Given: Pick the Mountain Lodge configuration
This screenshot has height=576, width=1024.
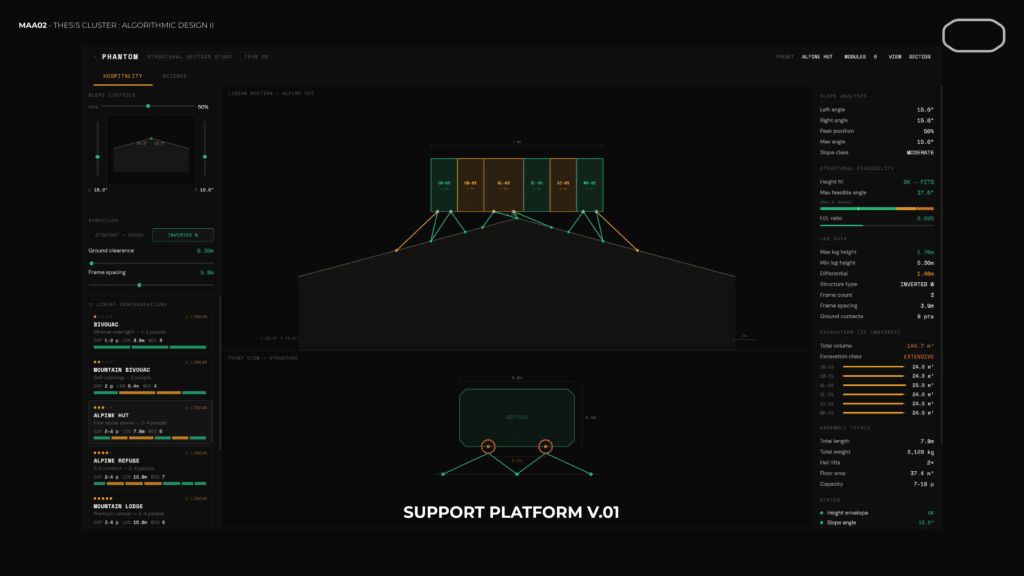Looking at the screenshot, I should click(150, 511).
